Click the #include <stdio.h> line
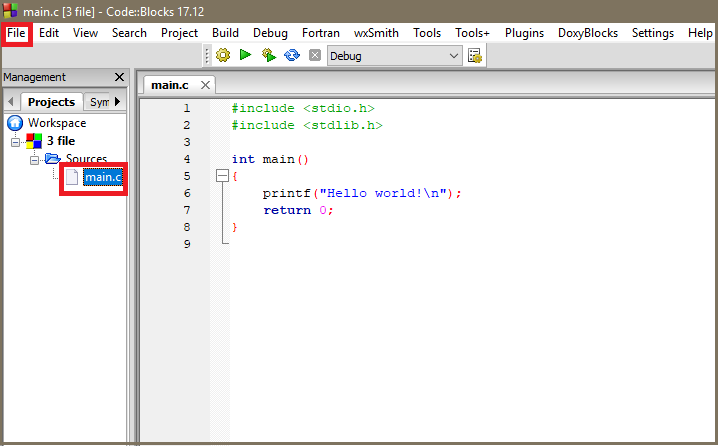Viewport: 718px width, 446px height. pyautogui.click(x=303, y=109)
